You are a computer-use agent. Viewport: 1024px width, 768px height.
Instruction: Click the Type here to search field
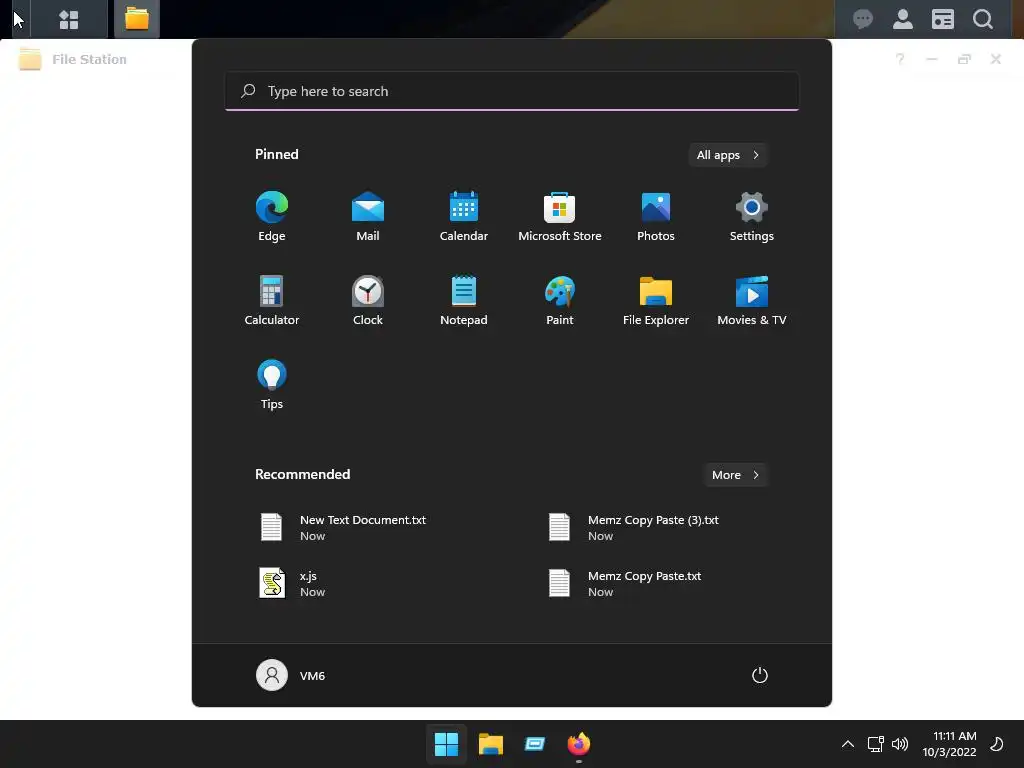pos(512,91)
